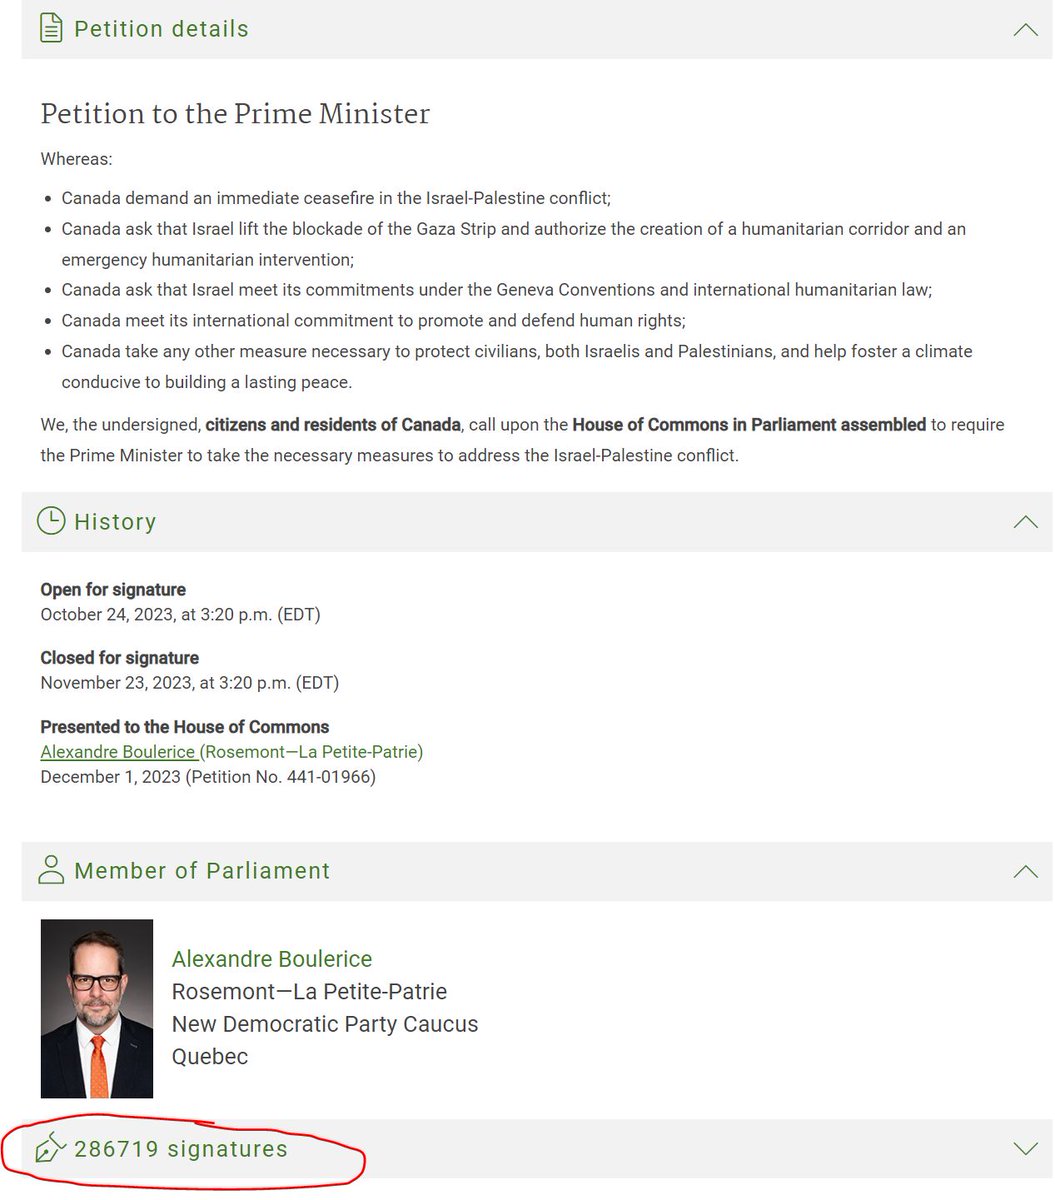
Task: Collapse the Petition details section chevron
Action: point(1025,29)
